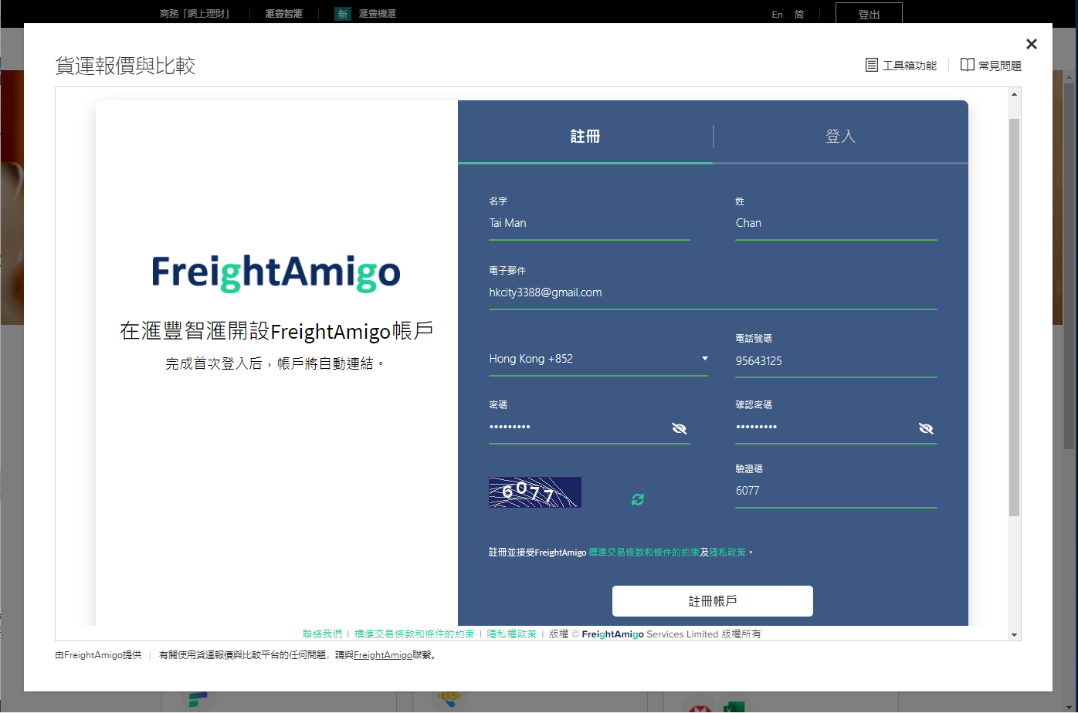1078x713 pixels.
Task: Switch to the 註冊 tab
Action: pyautogui.click(x=585, y=136)
